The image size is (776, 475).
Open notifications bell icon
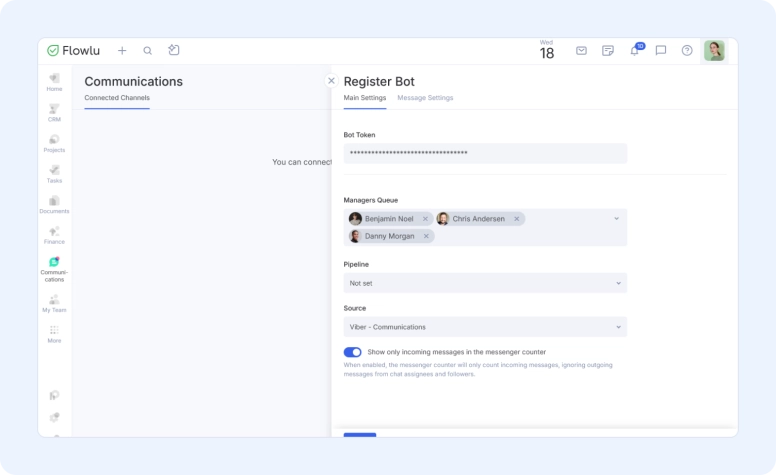(635, 50)
